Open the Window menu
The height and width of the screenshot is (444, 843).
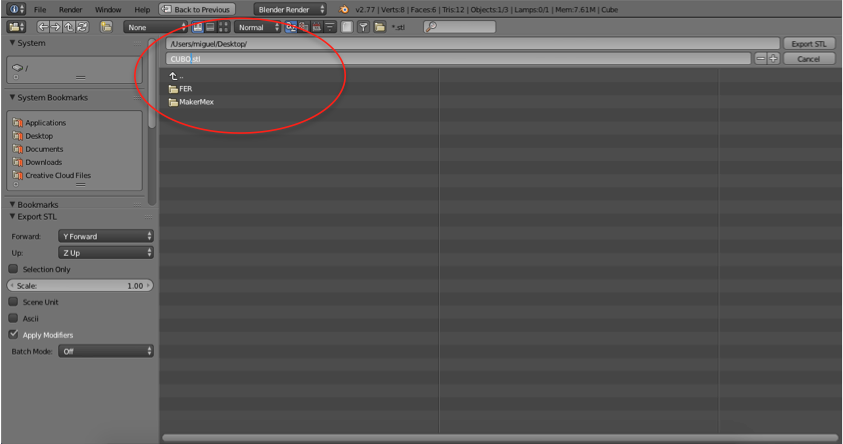(x=107, y=9)
